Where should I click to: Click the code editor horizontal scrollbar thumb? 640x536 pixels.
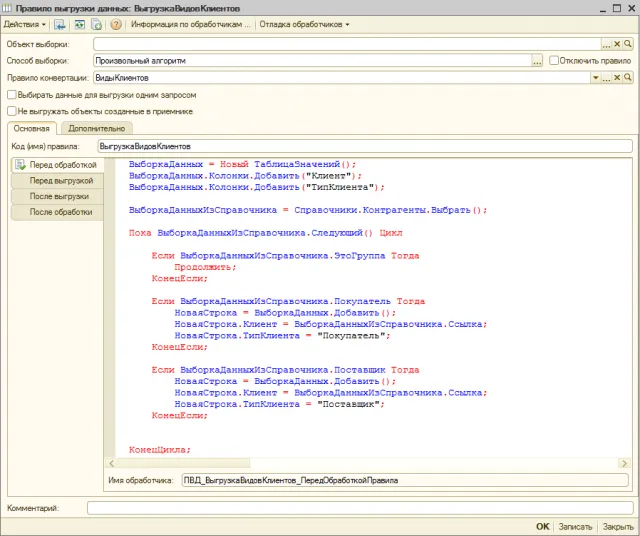183,463
